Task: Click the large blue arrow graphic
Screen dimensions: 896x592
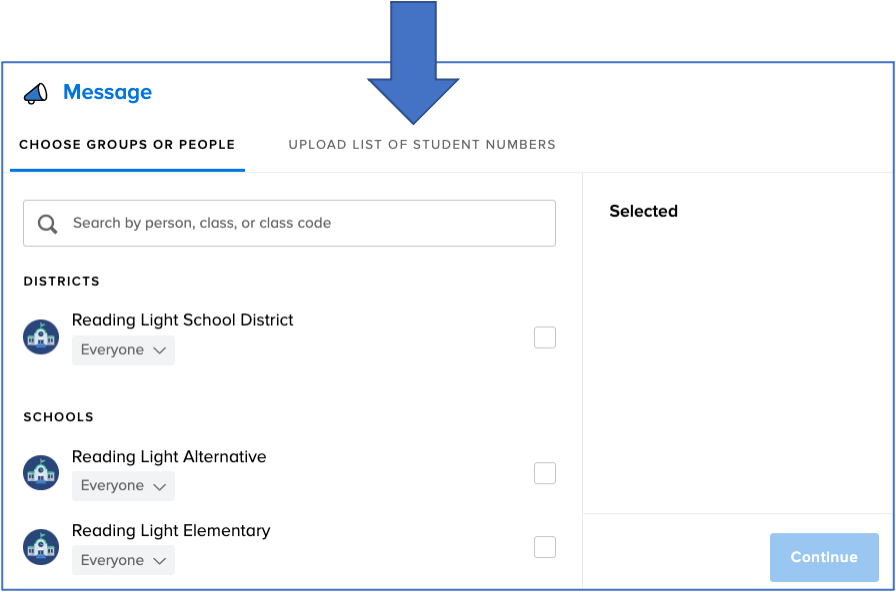Action: [413, 62]
